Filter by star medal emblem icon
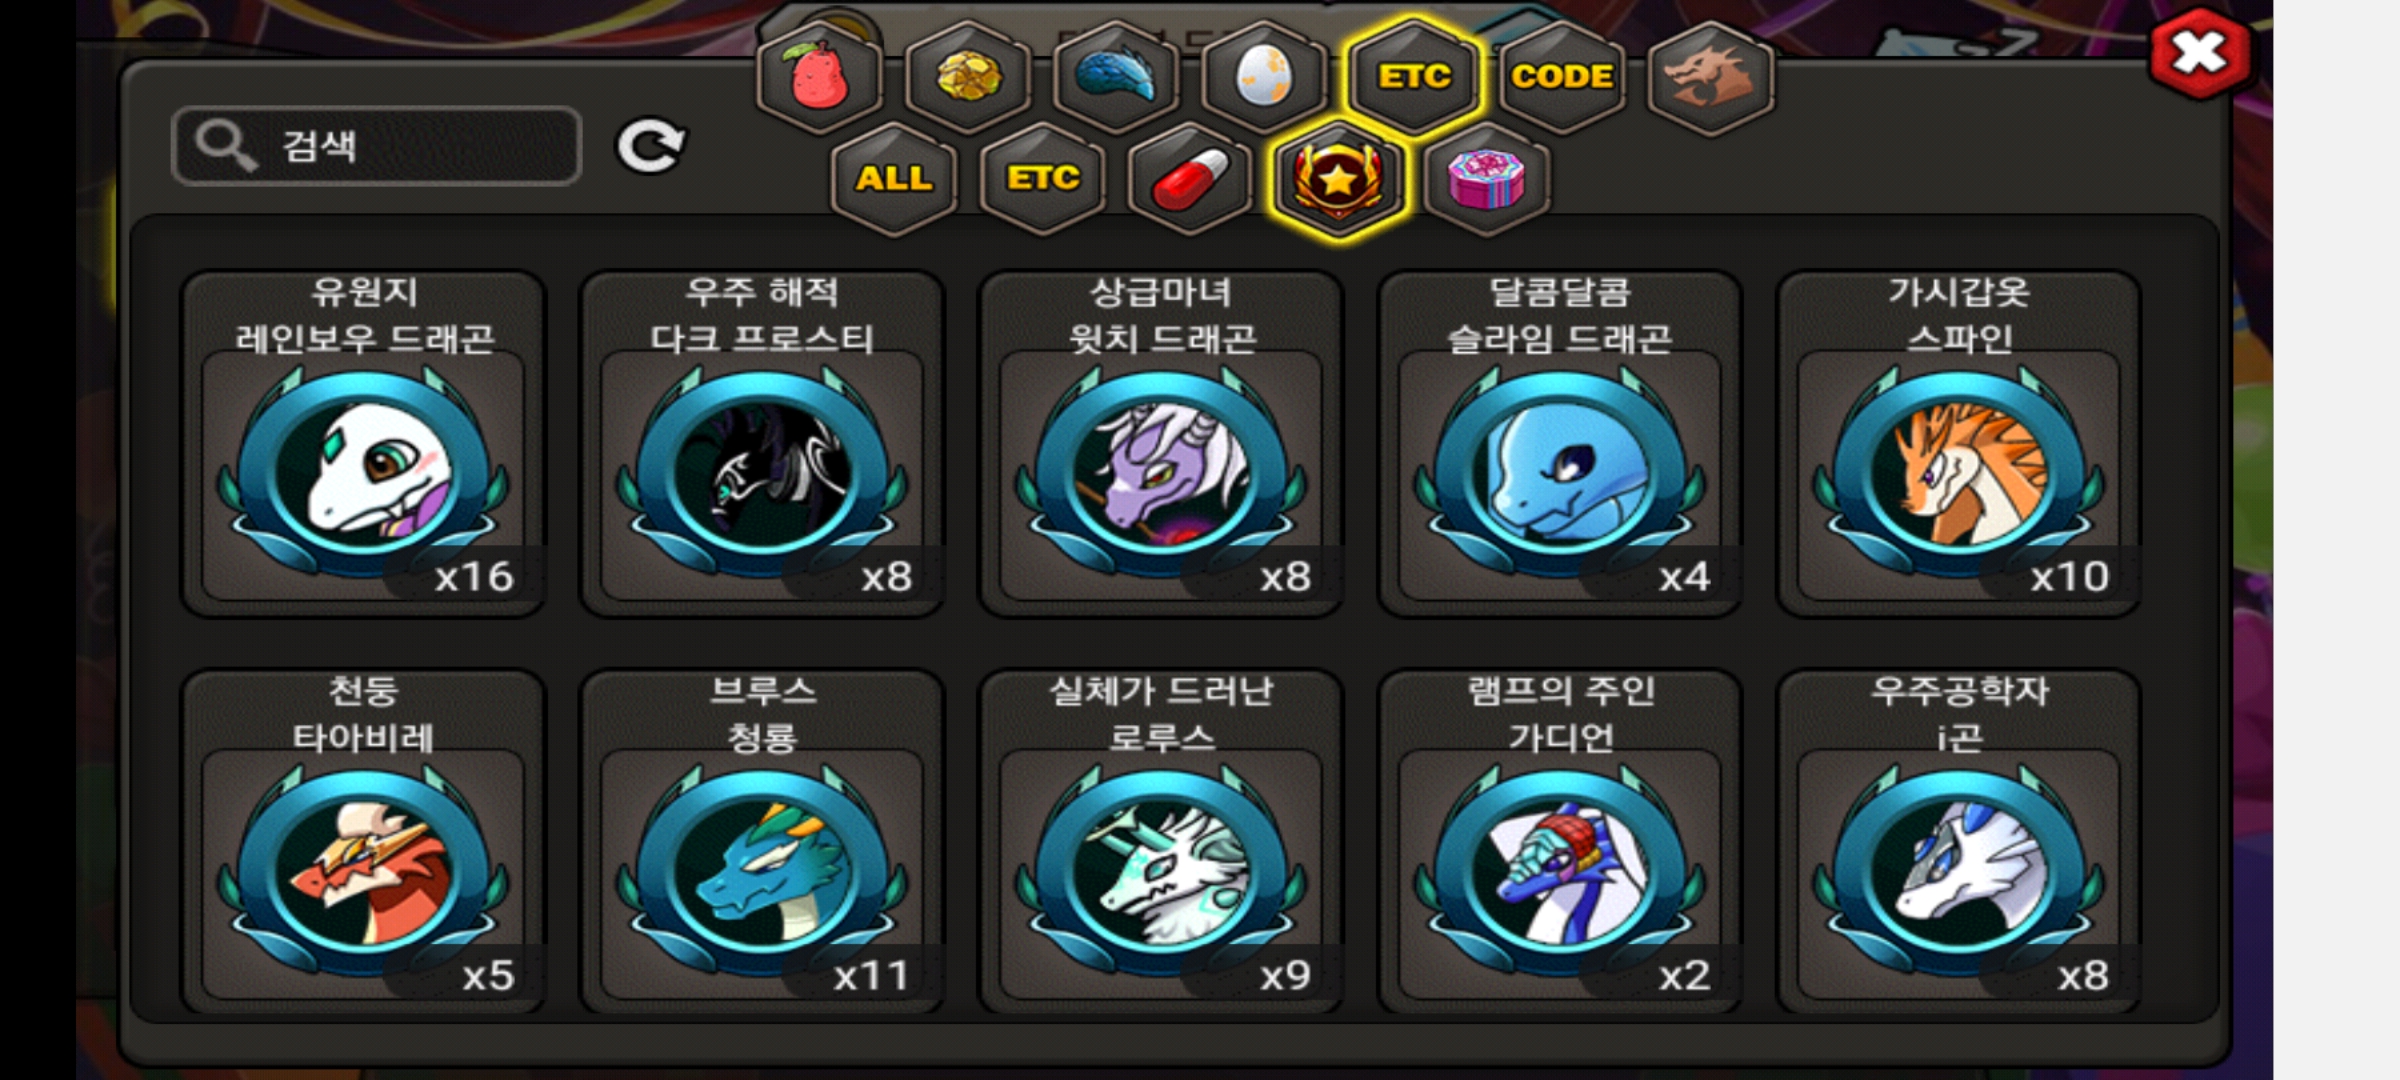 coord(1339,179)
